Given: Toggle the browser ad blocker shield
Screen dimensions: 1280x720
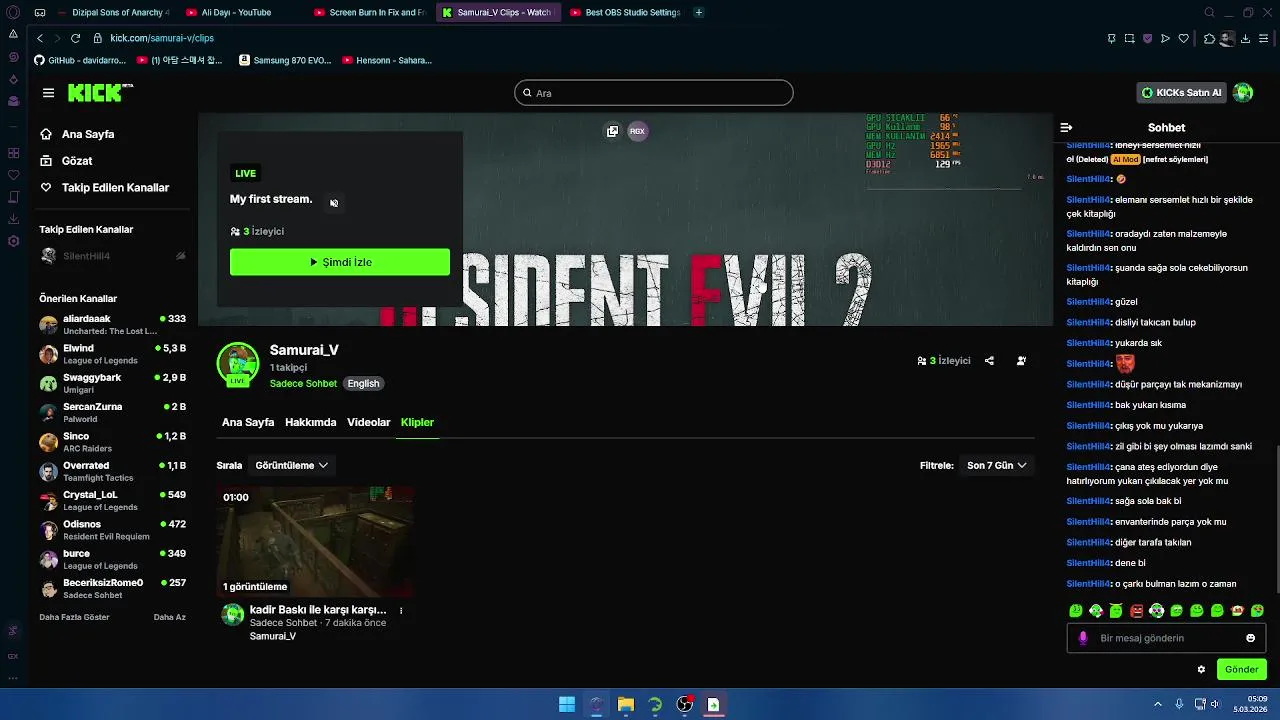Looking at the screenshot, I should point(1147,38).
